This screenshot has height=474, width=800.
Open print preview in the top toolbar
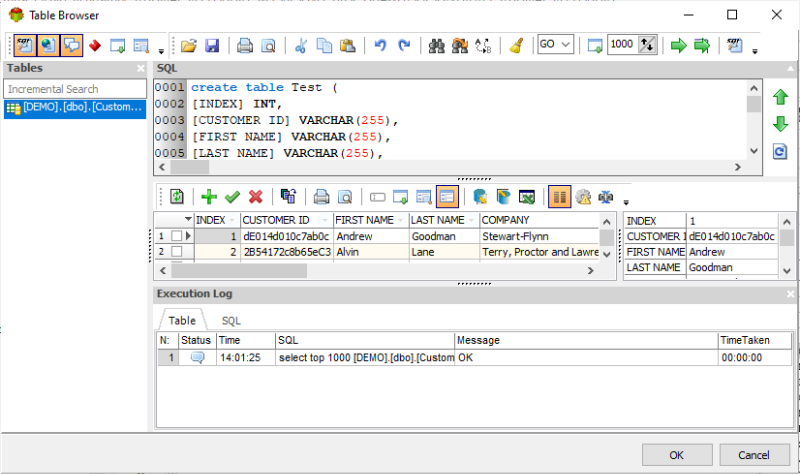[268, 46]
